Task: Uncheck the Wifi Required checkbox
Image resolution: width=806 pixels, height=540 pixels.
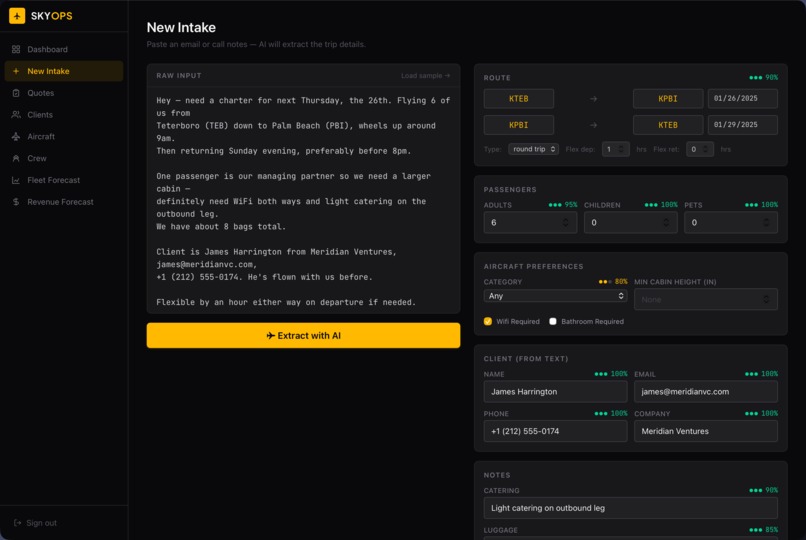Action: (488, 321)
